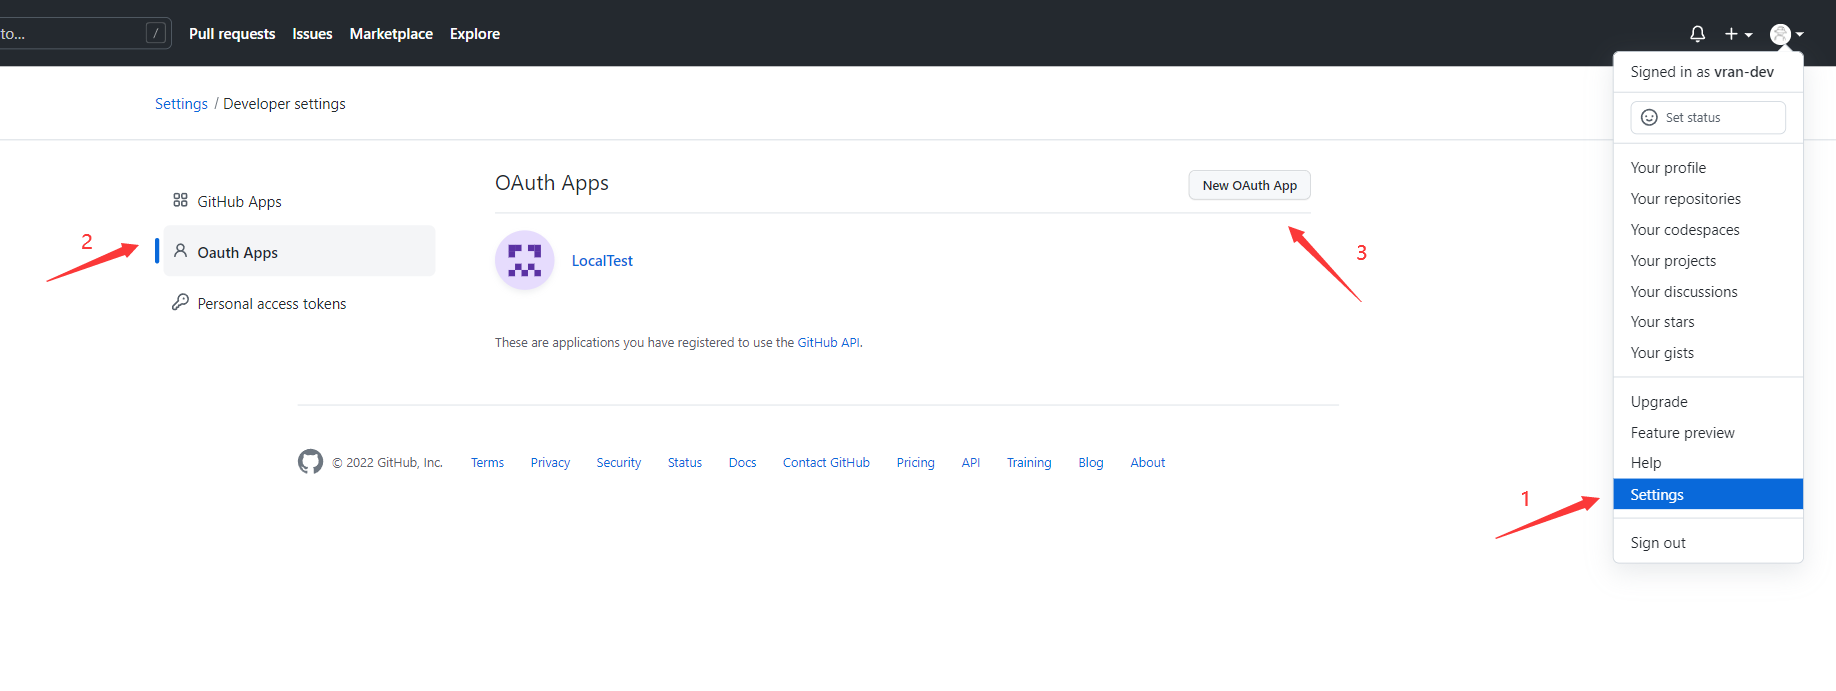Go to Pull requests in header
This screenshot has width=1836, height=691.
point(232,34)
